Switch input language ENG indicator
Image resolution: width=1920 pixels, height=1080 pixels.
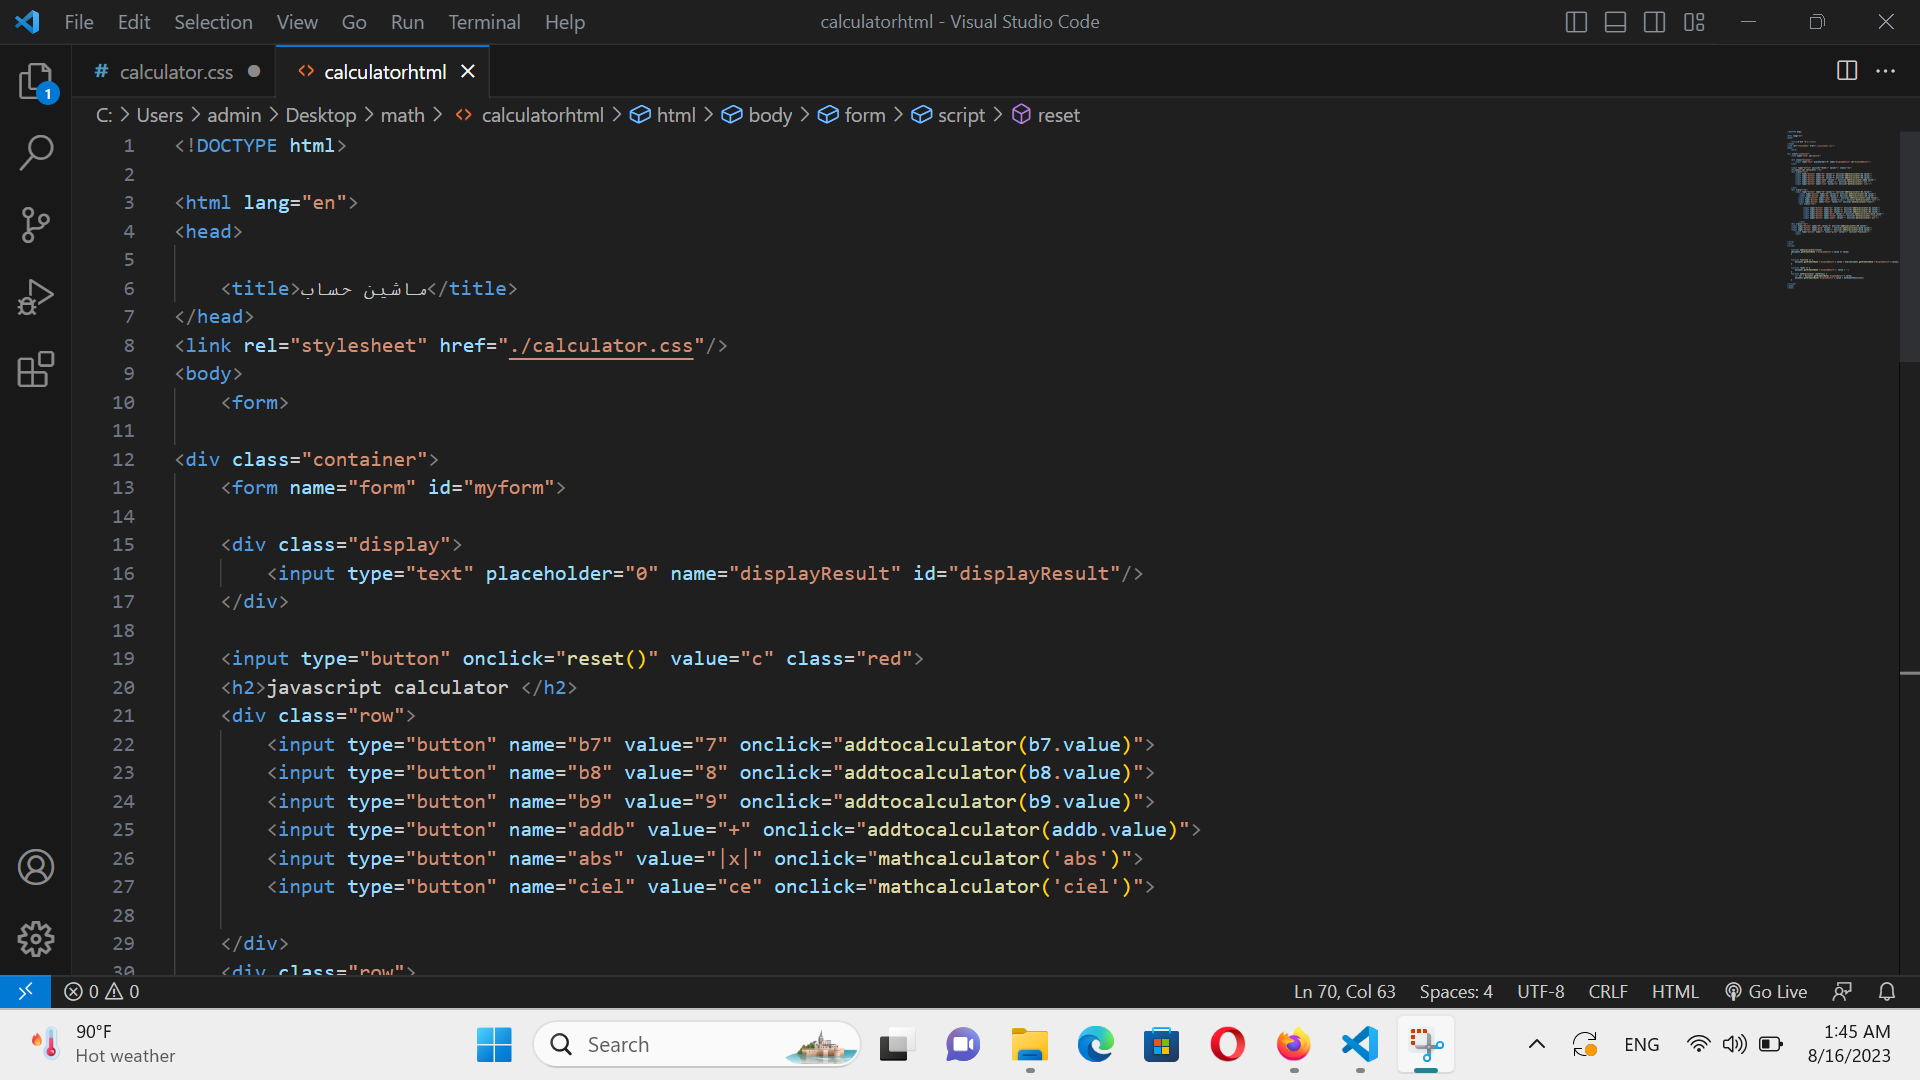[1641, 1045]
